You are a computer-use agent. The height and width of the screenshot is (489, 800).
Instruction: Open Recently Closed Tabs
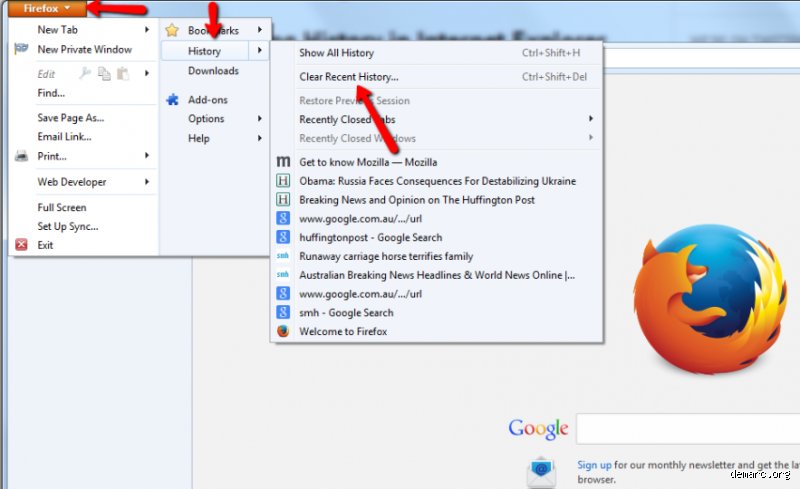(x=347, y=119)
